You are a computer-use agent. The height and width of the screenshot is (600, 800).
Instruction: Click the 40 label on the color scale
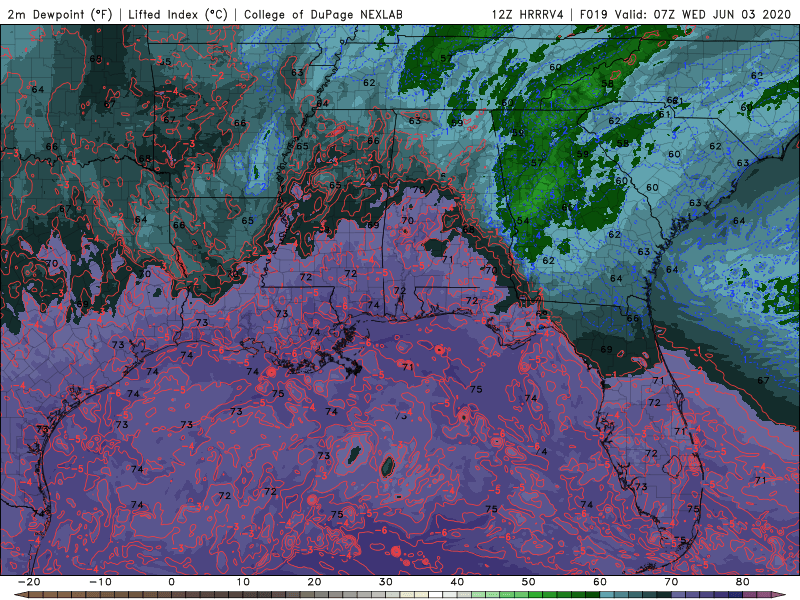(x=457, y=582)
